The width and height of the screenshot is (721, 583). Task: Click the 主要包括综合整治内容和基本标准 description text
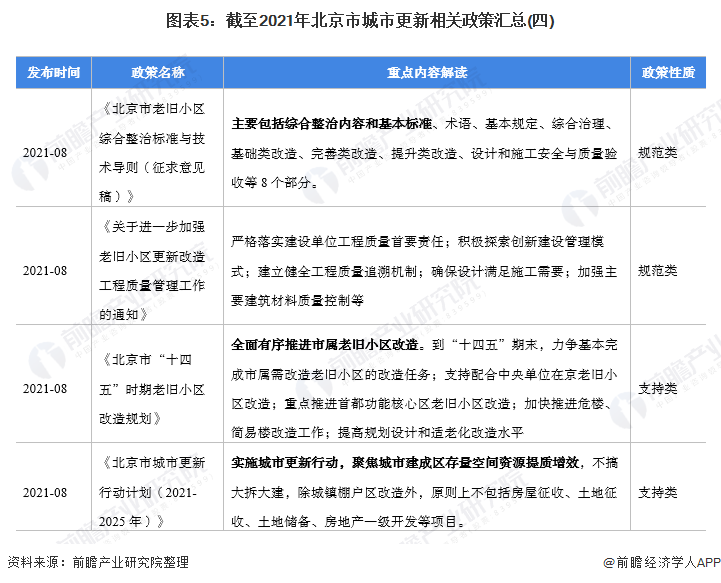coord(332,124)
